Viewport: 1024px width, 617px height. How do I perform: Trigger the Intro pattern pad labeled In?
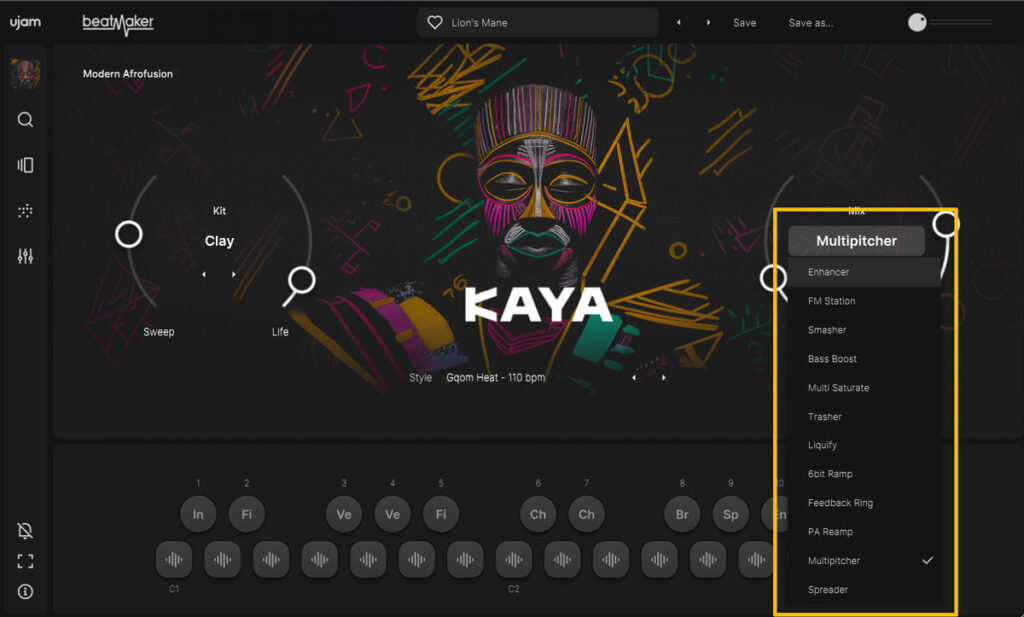pyautogui.click(x=198, y=514)
